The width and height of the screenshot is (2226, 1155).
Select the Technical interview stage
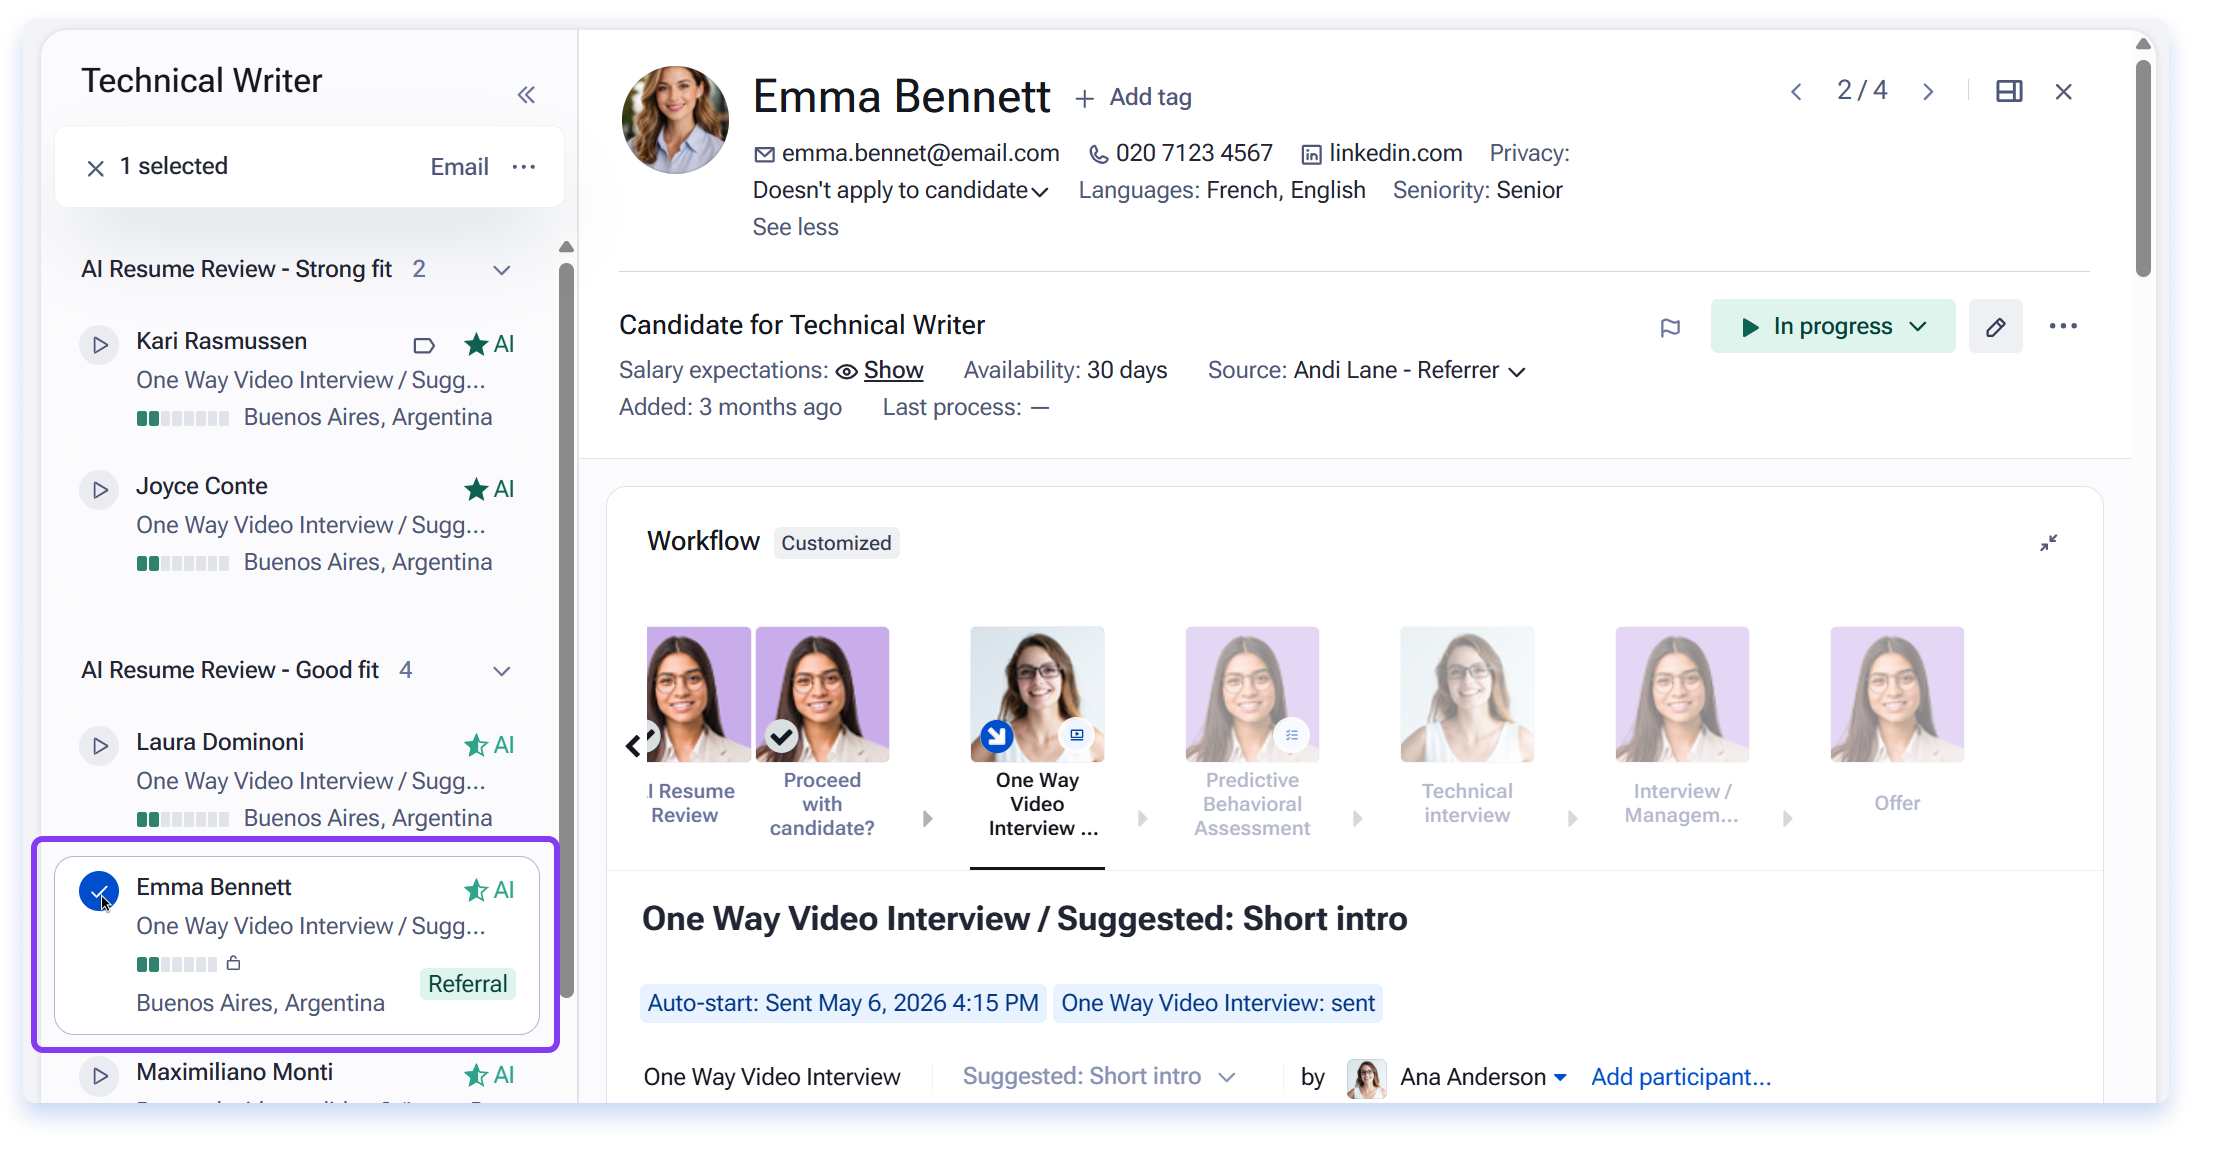[x=1467, y=726]
